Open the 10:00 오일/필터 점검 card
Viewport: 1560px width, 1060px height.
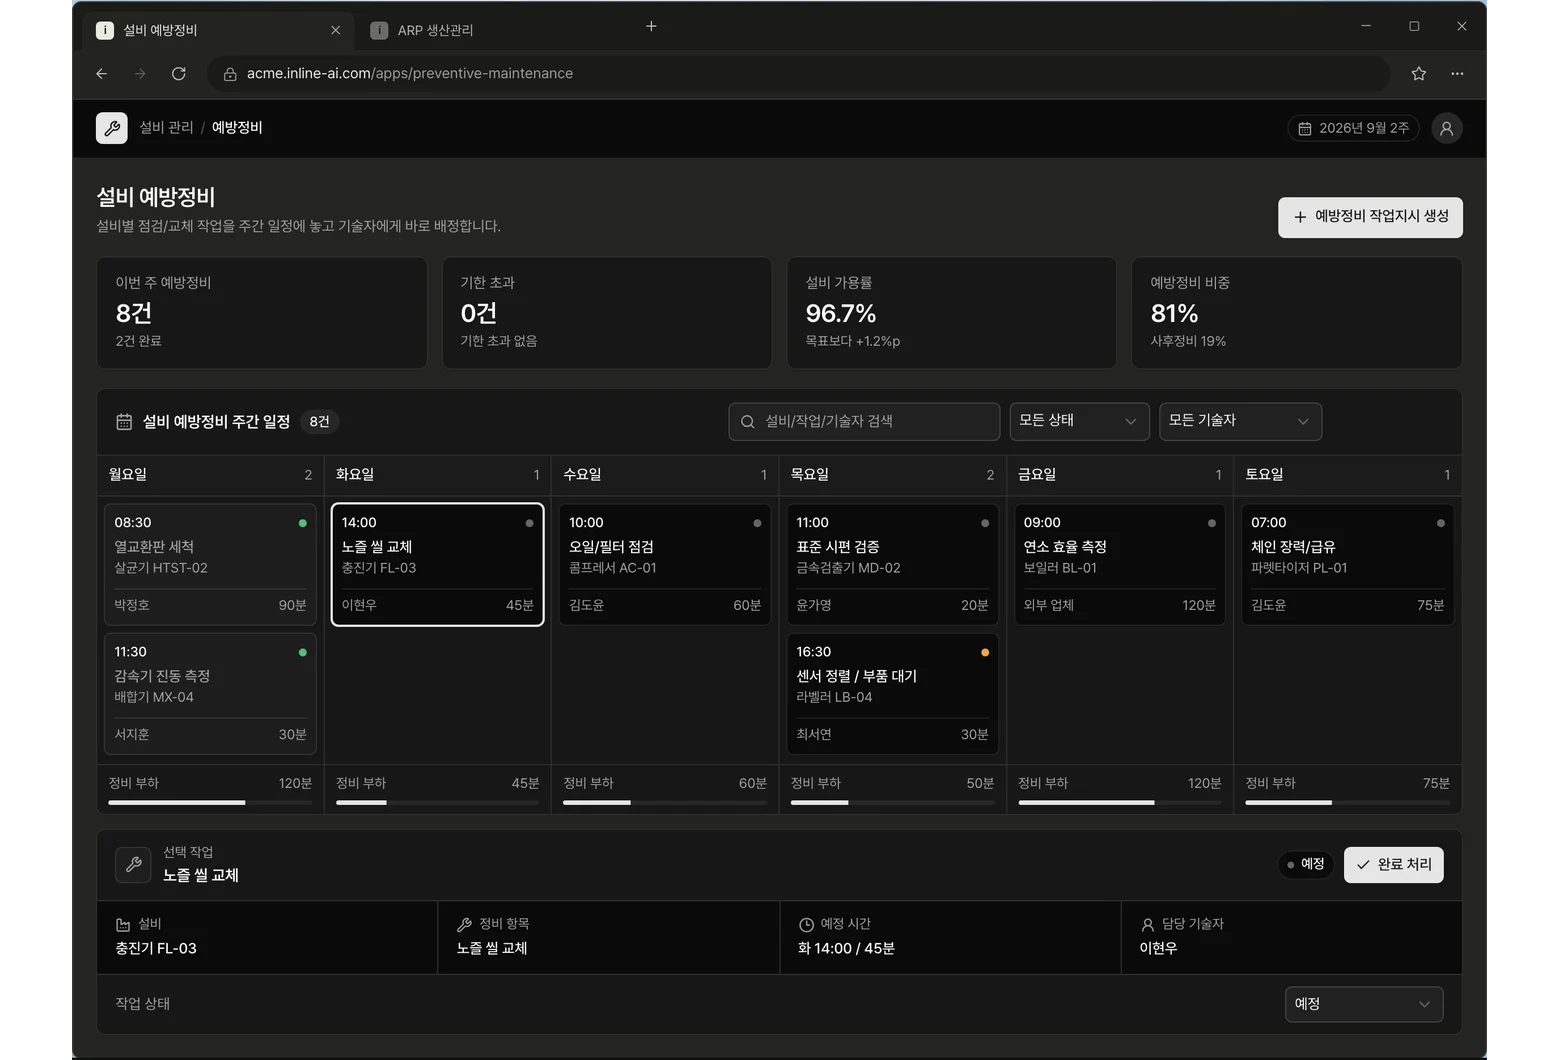click(x=665, y=564)
